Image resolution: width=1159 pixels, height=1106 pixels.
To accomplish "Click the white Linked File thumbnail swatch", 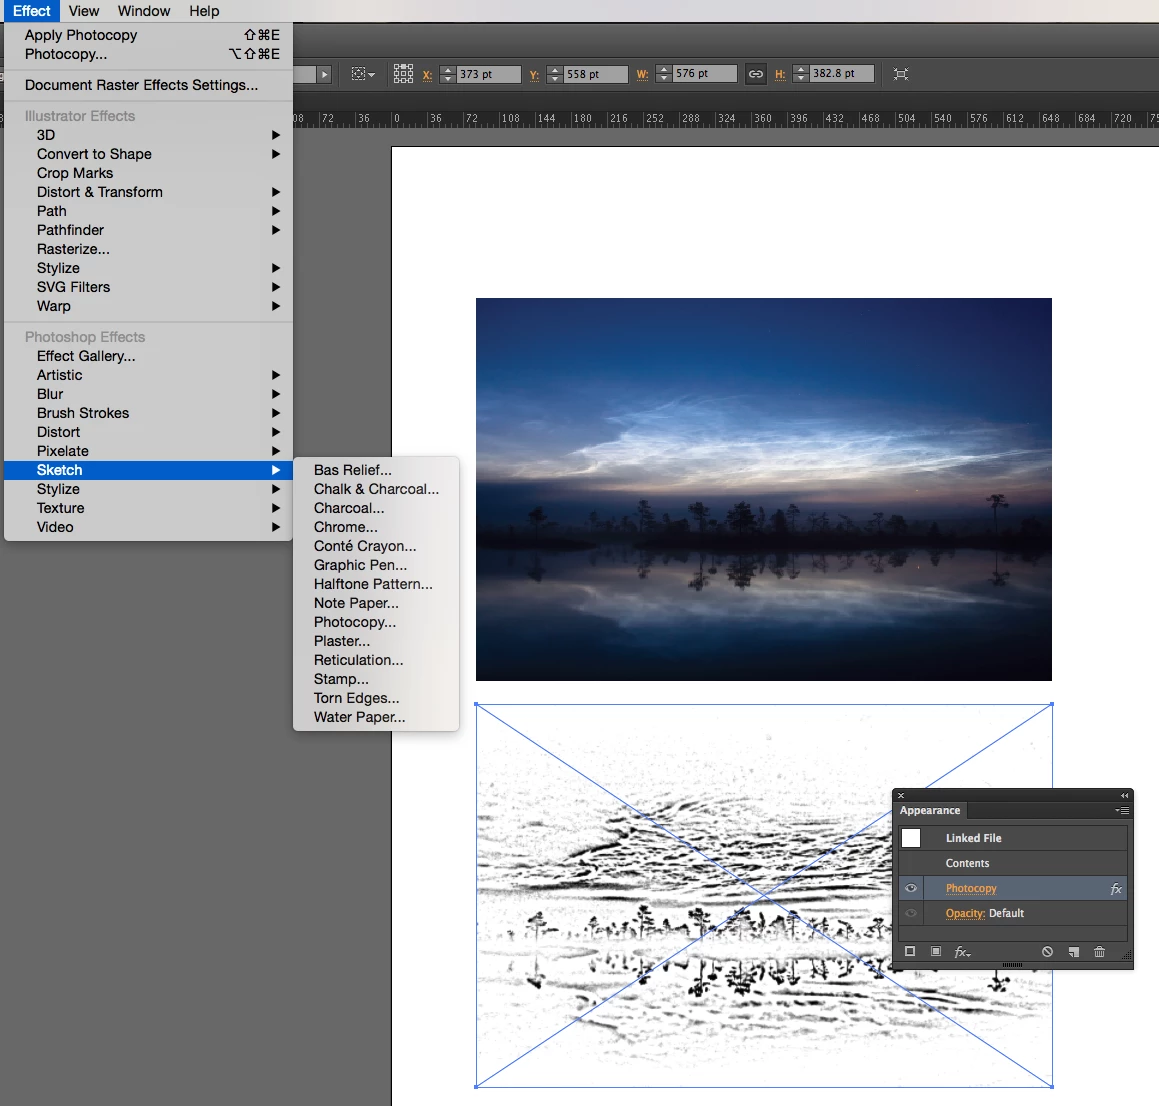I will click(911, 838).
